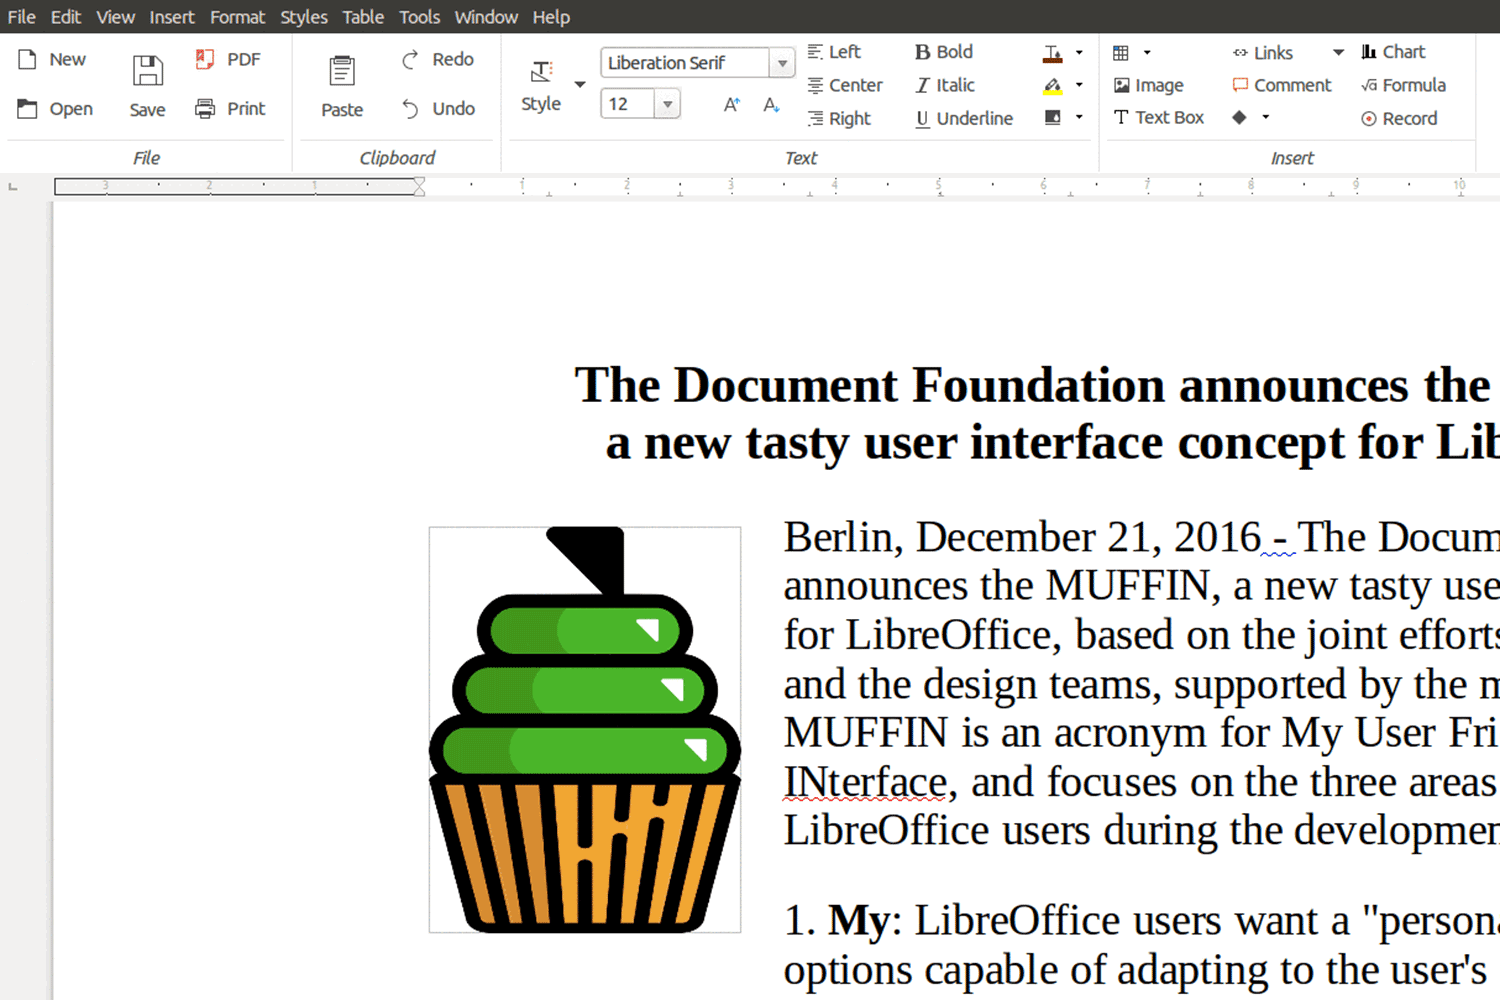Click the Paste clipboard icon

point(342,71)
